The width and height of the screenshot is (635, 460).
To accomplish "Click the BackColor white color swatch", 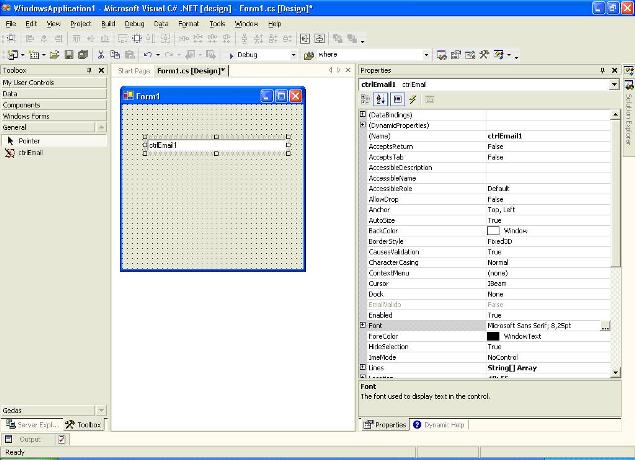I will pyautogui.click(x=493, y=231).
